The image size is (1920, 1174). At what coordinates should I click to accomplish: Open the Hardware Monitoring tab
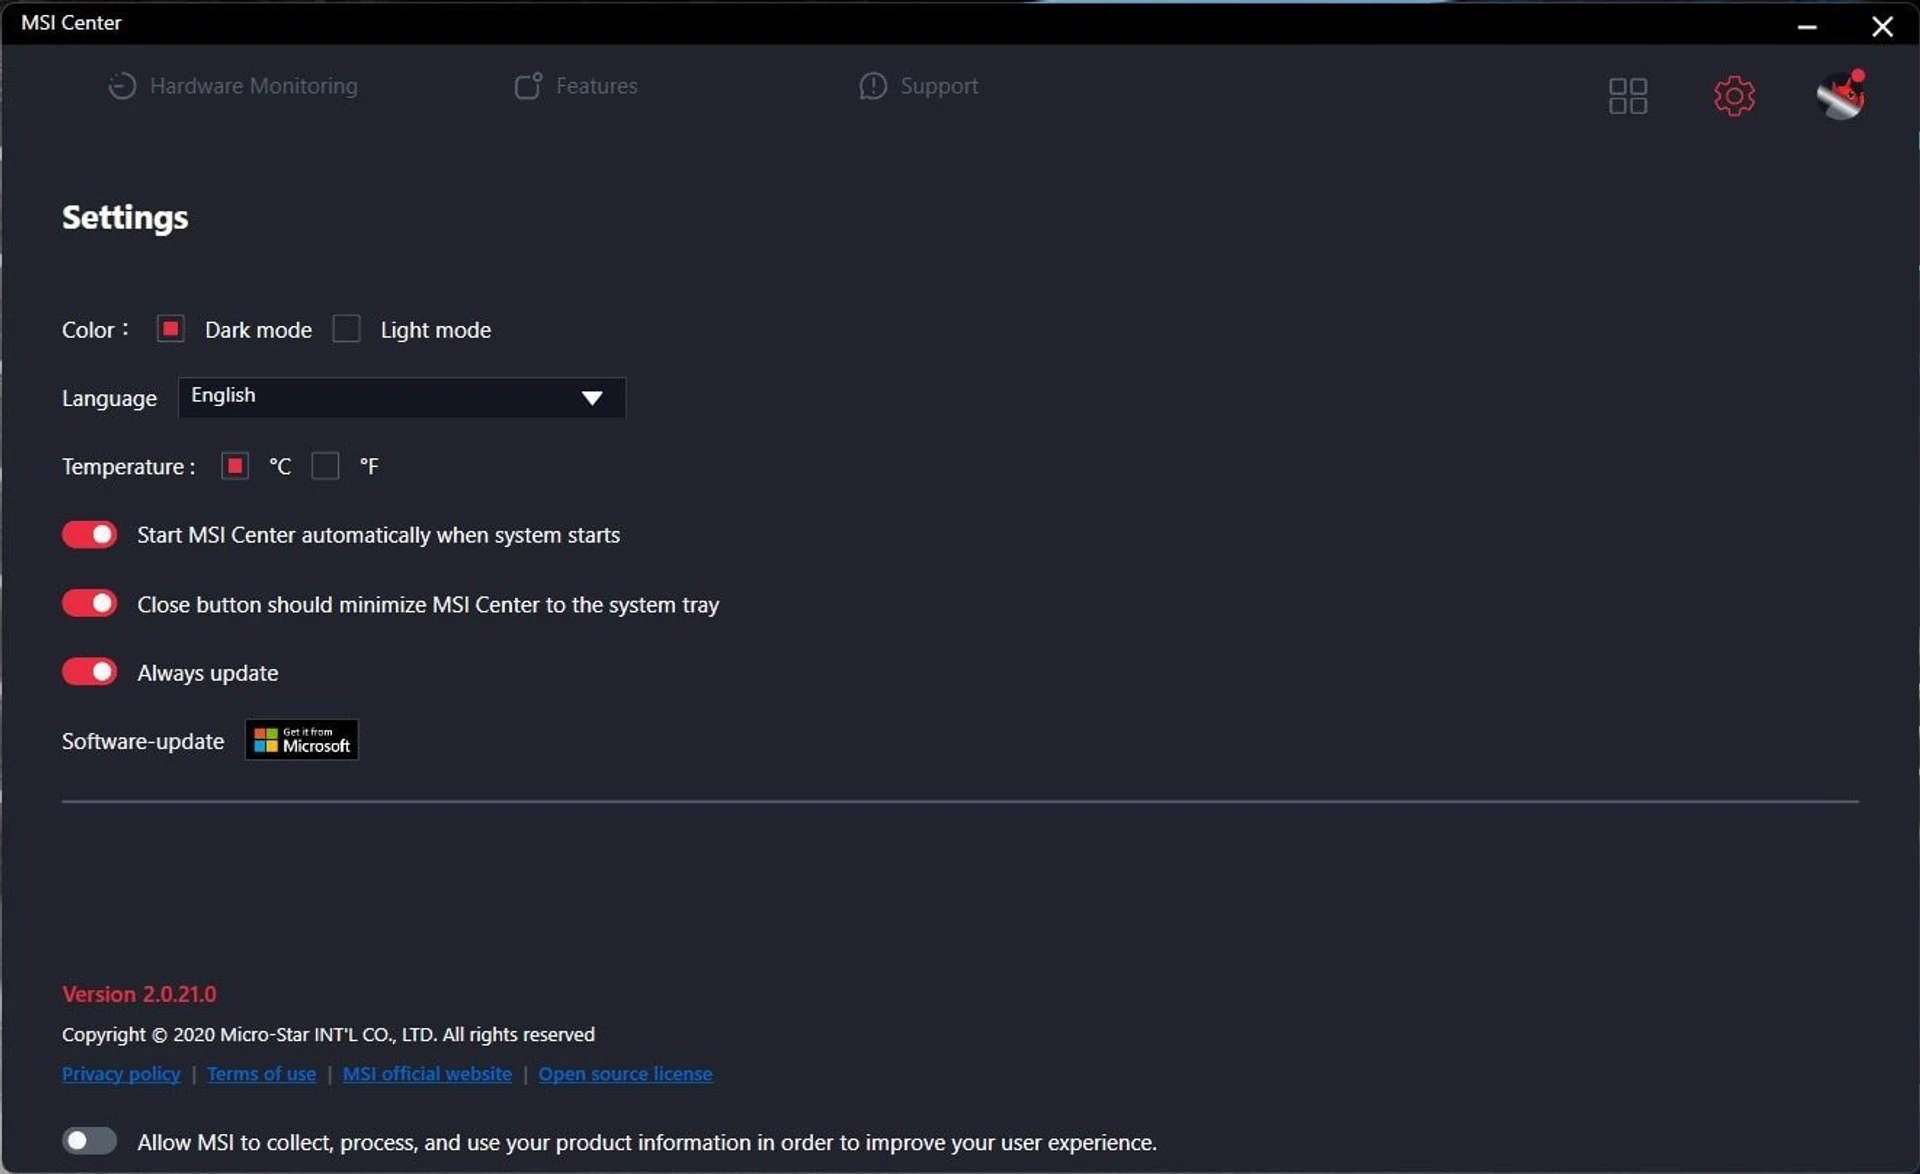pyautogui.click(x=233, y=86)
